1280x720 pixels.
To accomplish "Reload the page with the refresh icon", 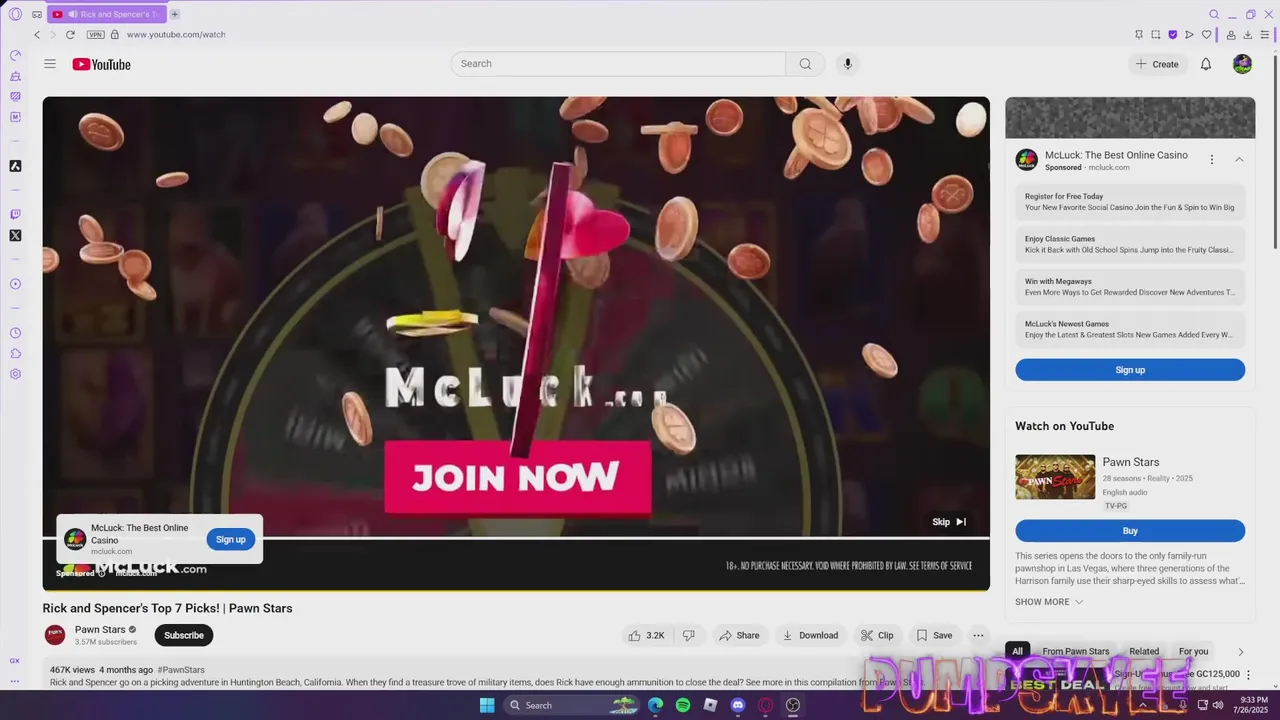I will 70,34.
